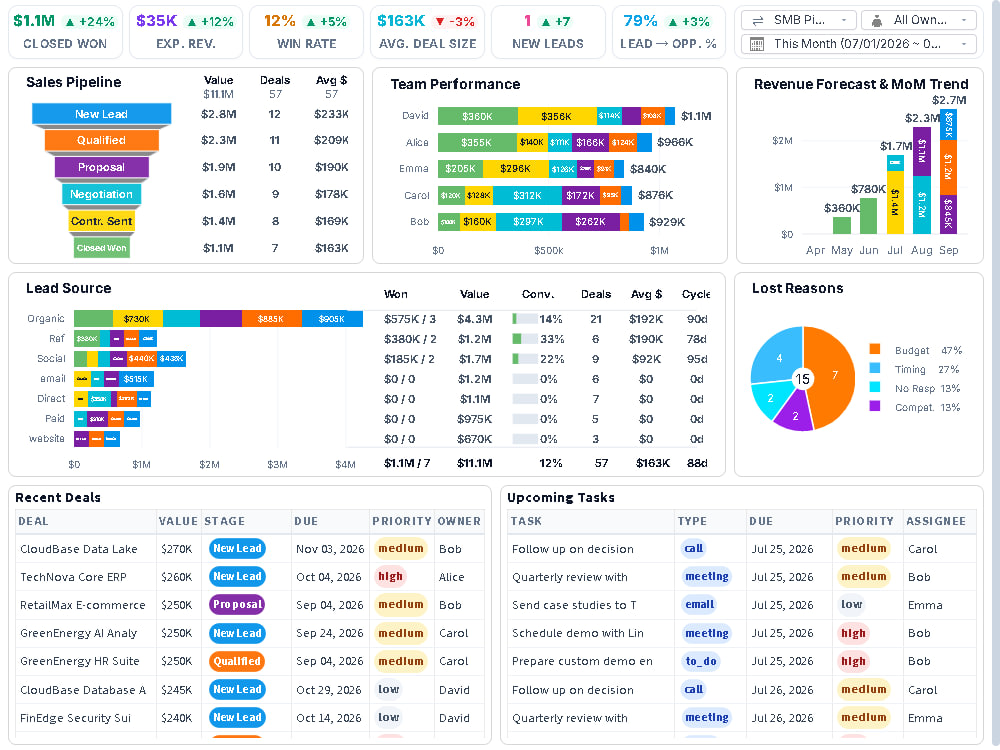Click the down arrow on Avg. Deal Size

point(439,22)
